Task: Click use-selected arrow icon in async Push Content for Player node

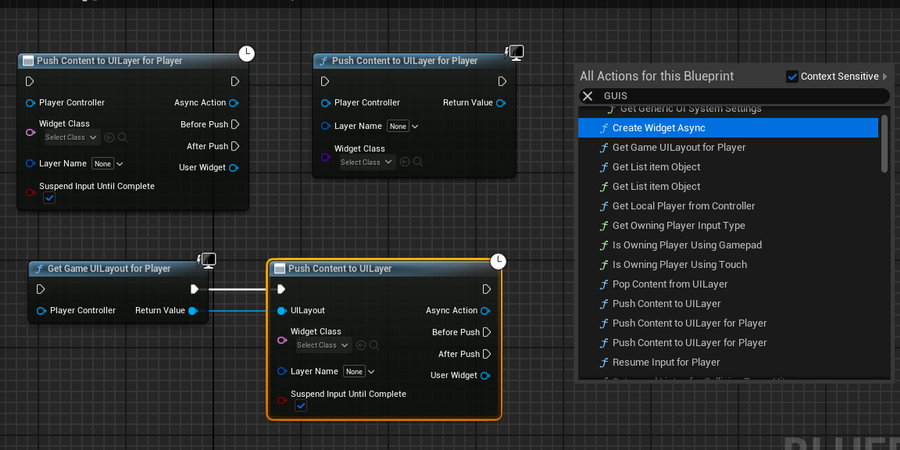Action: 110,138
